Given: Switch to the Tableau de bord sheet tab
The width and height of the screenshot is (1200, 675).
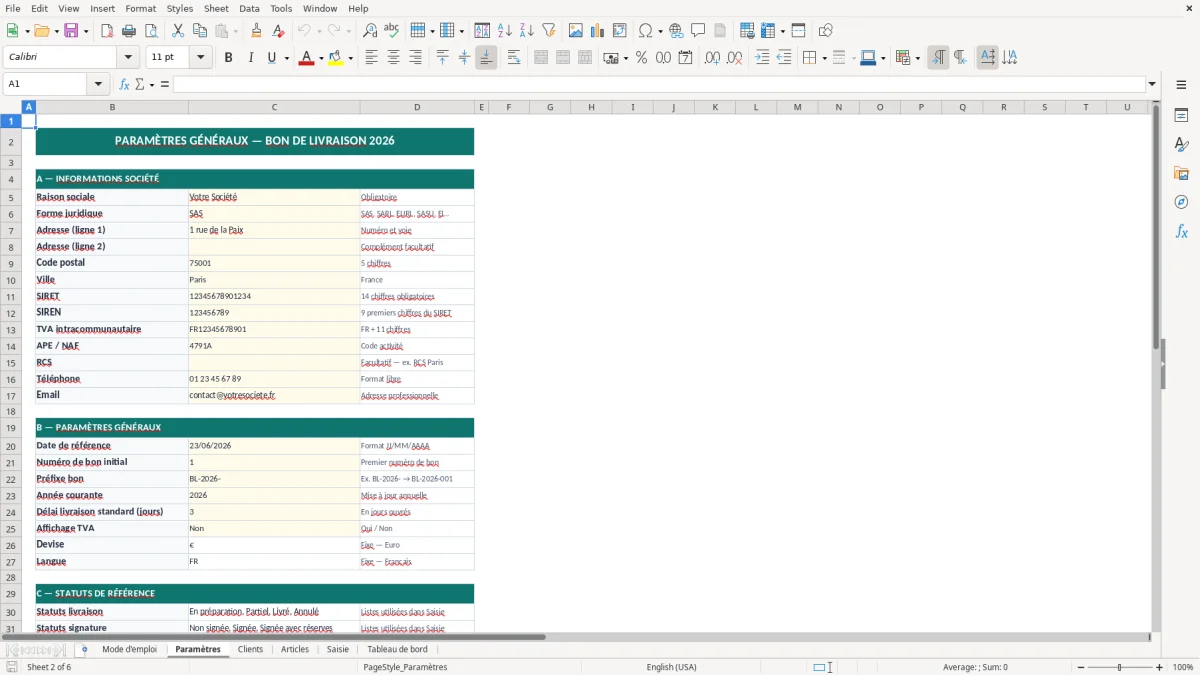Looking at the screenshot, I should tap(397, 649).
